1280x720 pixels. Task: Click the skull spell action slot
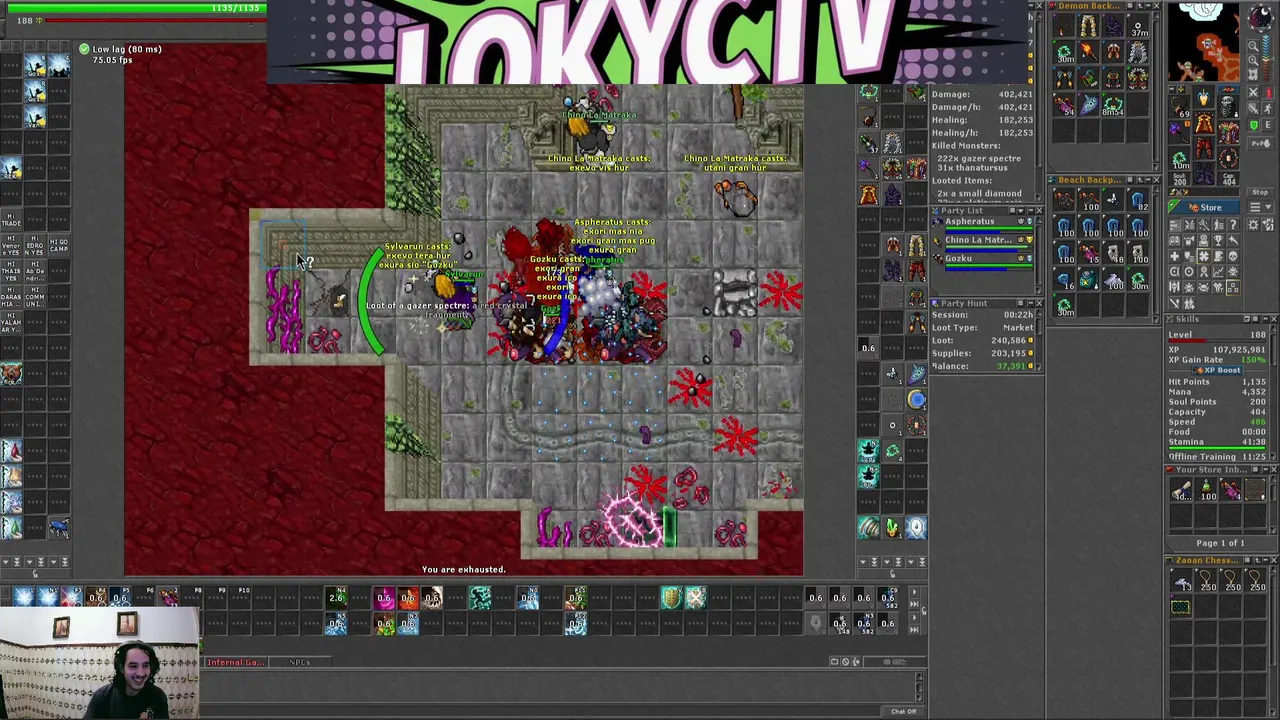click(x=432, y=597)
